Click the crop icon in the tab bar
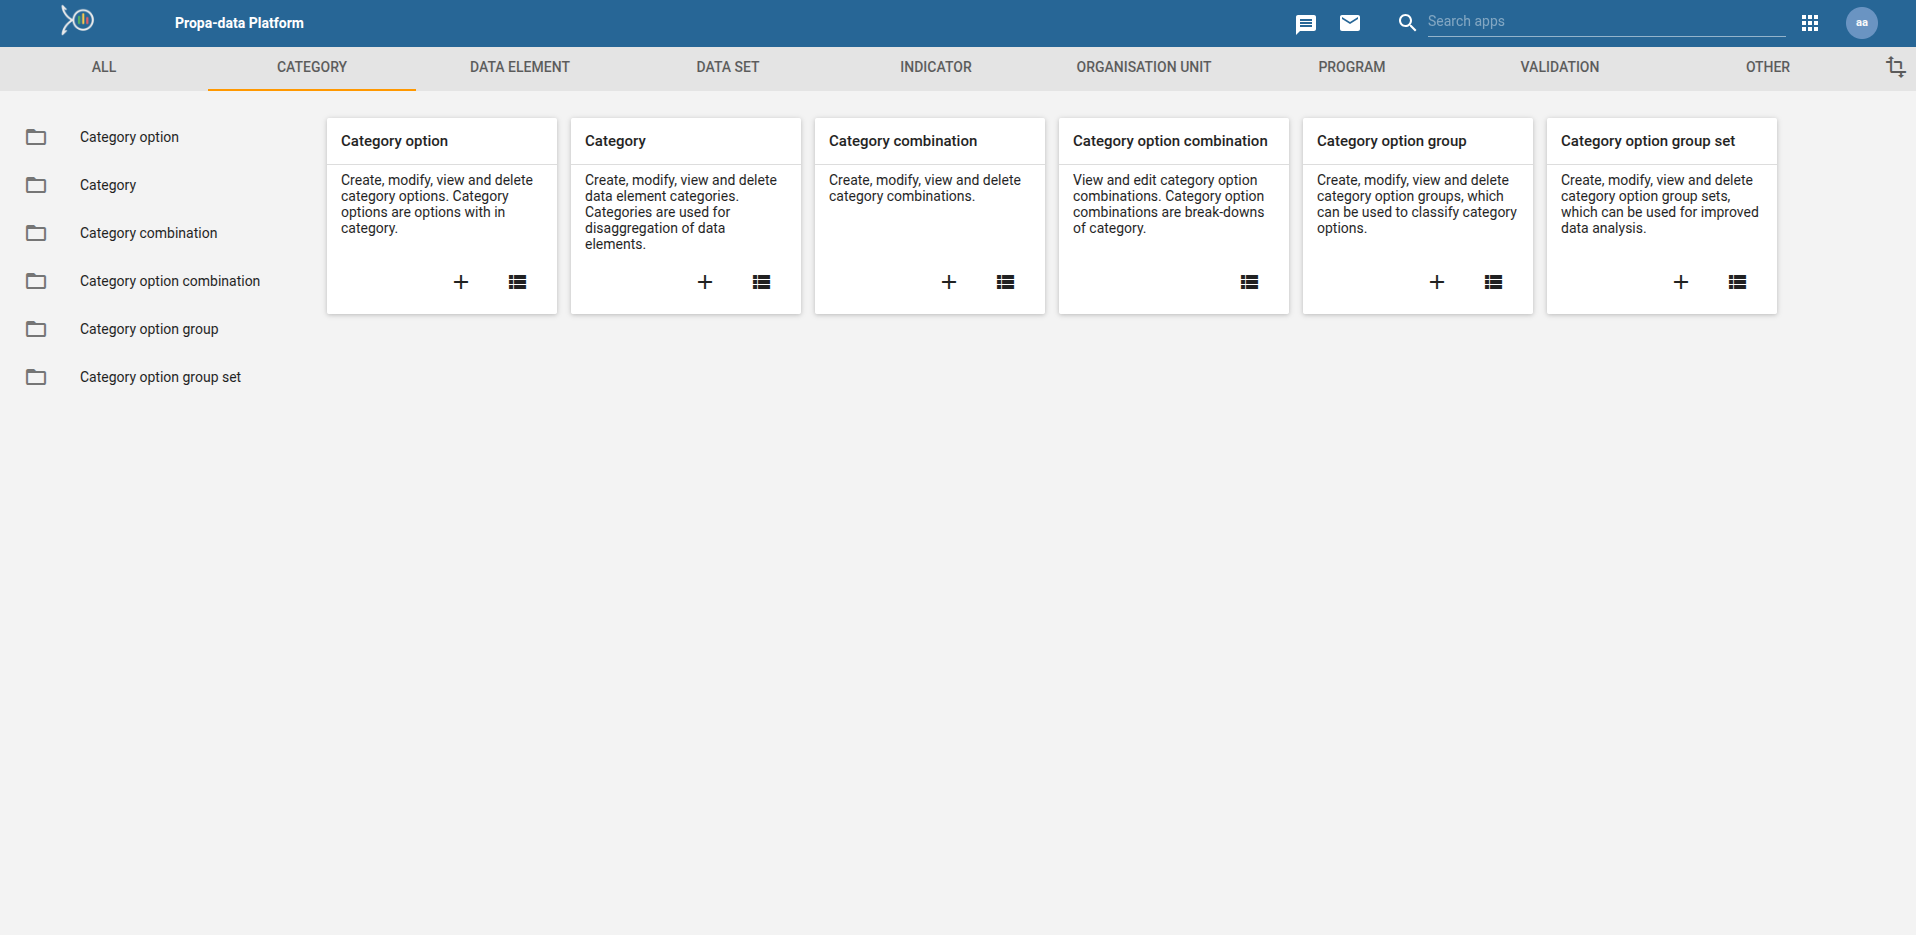Screen dimensions: 1916x935 (x=1895, y=67)
